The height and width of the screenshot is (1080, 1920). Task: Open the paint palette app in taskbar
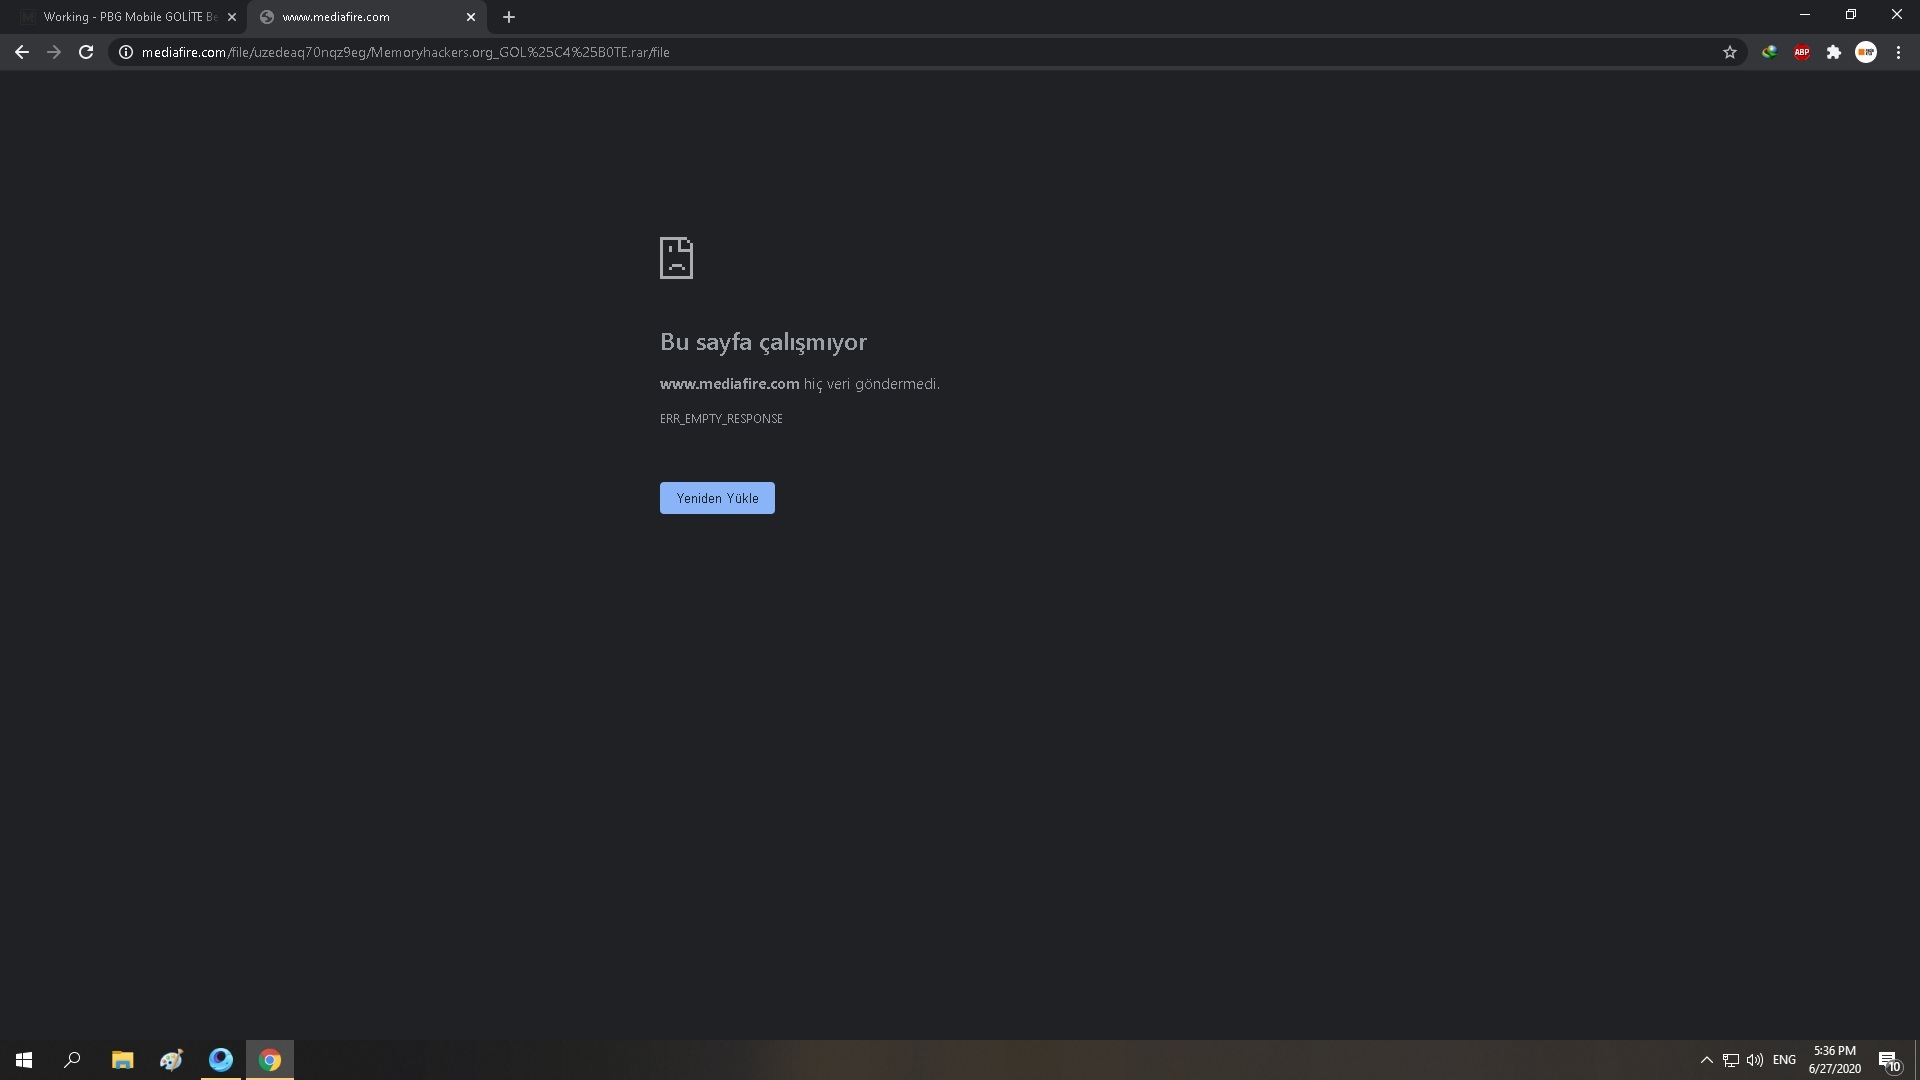click(171, 1060)
